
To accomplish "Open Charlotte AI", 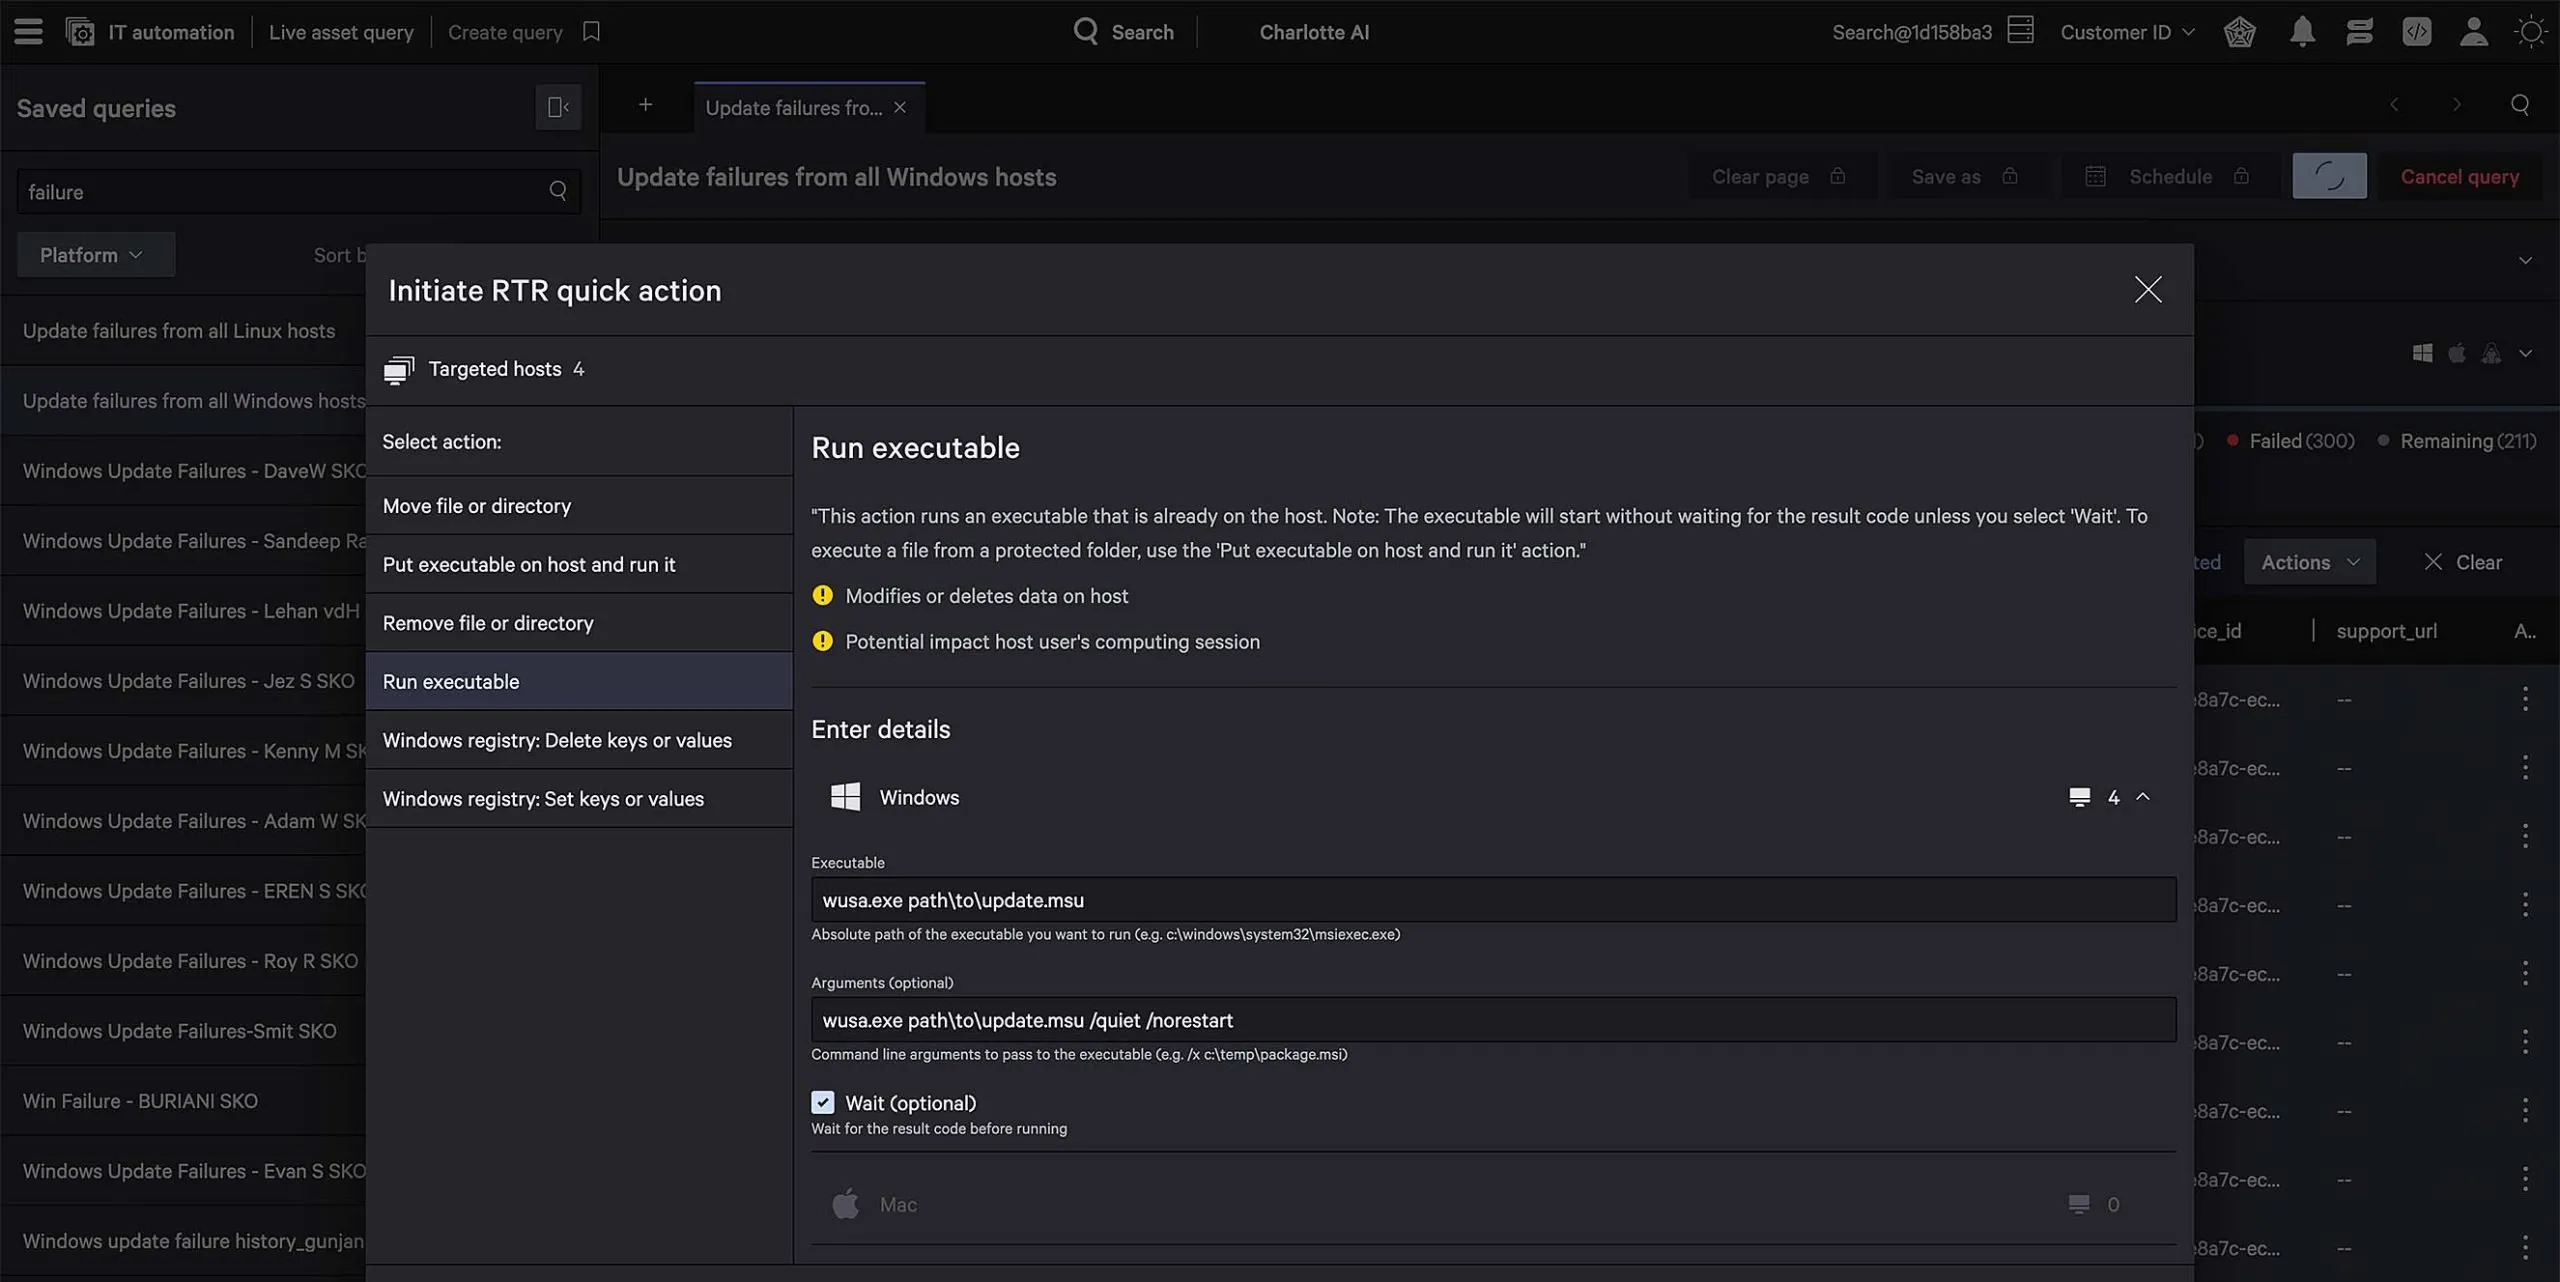I will click(x=1314, y=32).
